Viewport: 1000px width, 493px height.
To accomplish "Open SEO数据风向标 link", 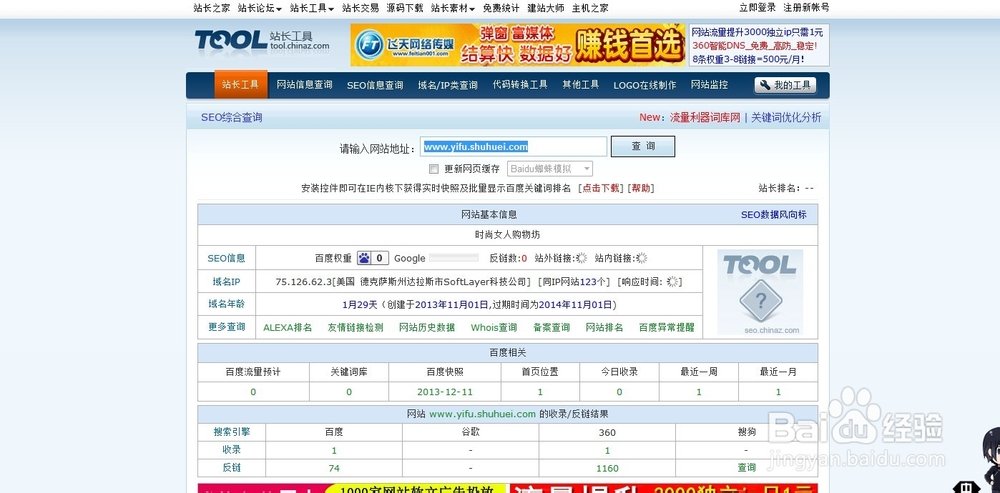I will point(774,215).
